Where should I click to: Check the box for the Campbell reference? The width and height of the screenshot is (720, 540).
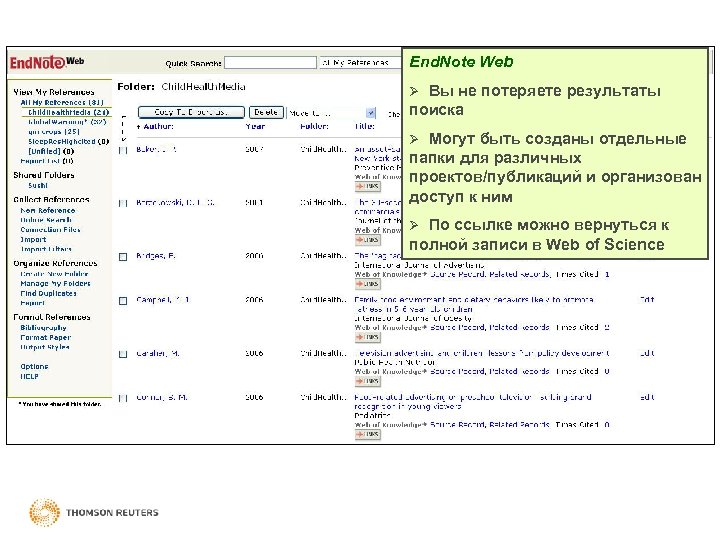pyautogui.click(x=123, y=301)
